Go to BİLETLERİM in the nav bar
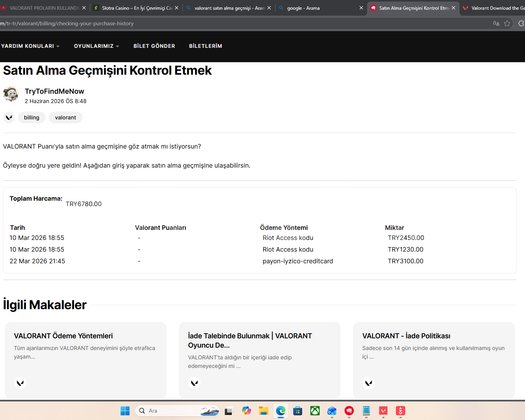Image resolution: width=525 pixels, height=420 pixels. click(x=206, y=46)
